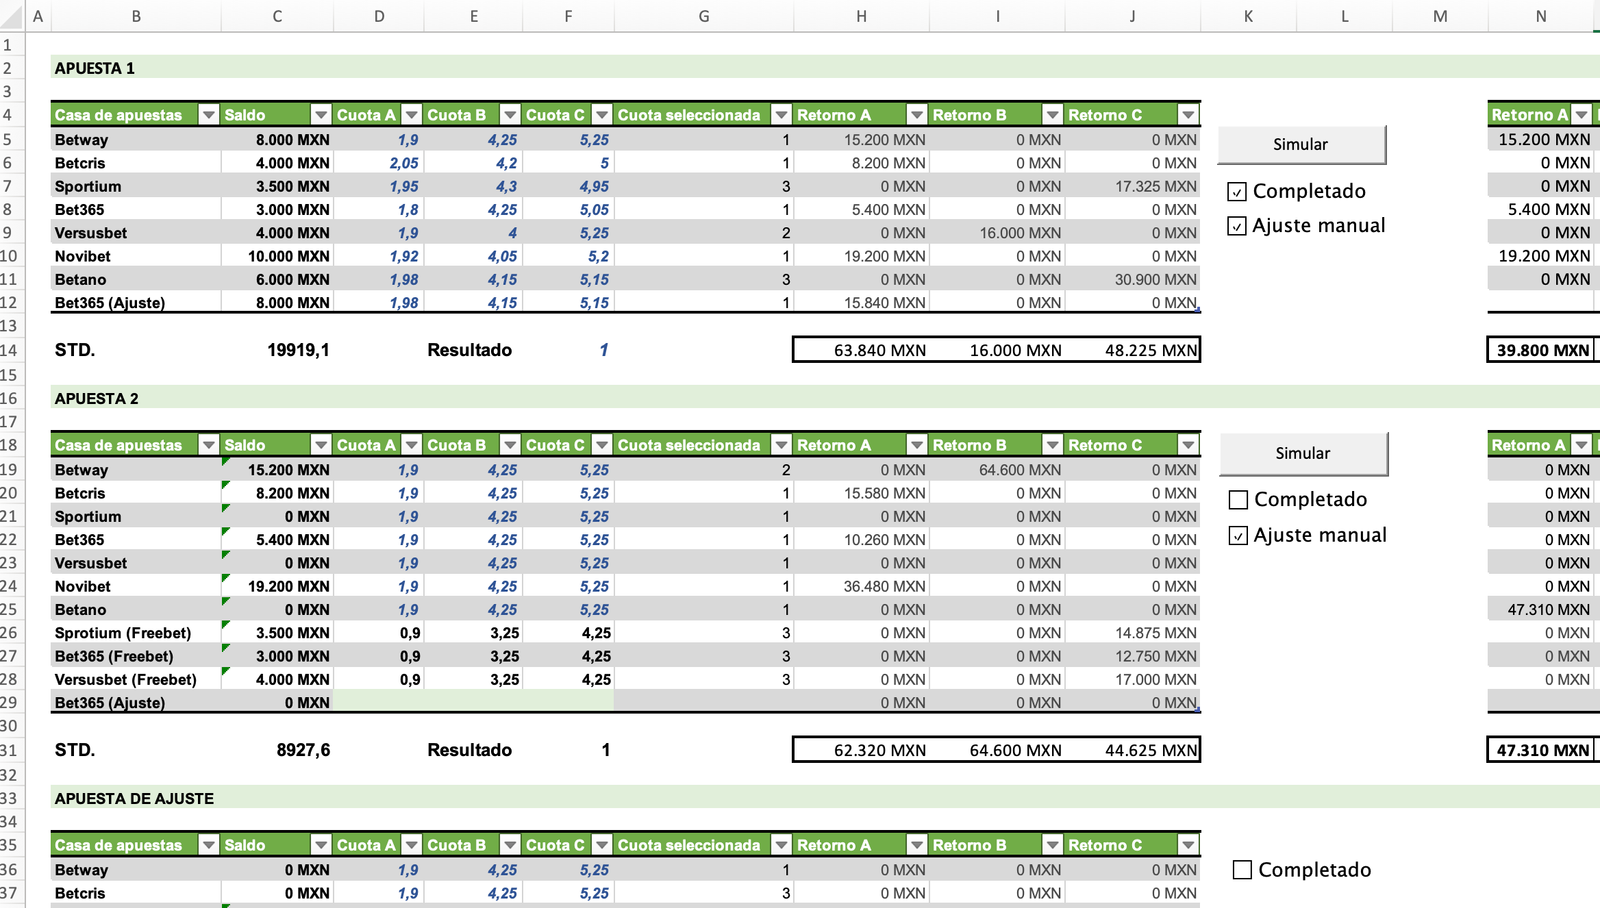This screenshot has width=1600, height=908.
Task: Select Betway Saldo cell showing 8.000 MXN
Action: click(277, 140)
